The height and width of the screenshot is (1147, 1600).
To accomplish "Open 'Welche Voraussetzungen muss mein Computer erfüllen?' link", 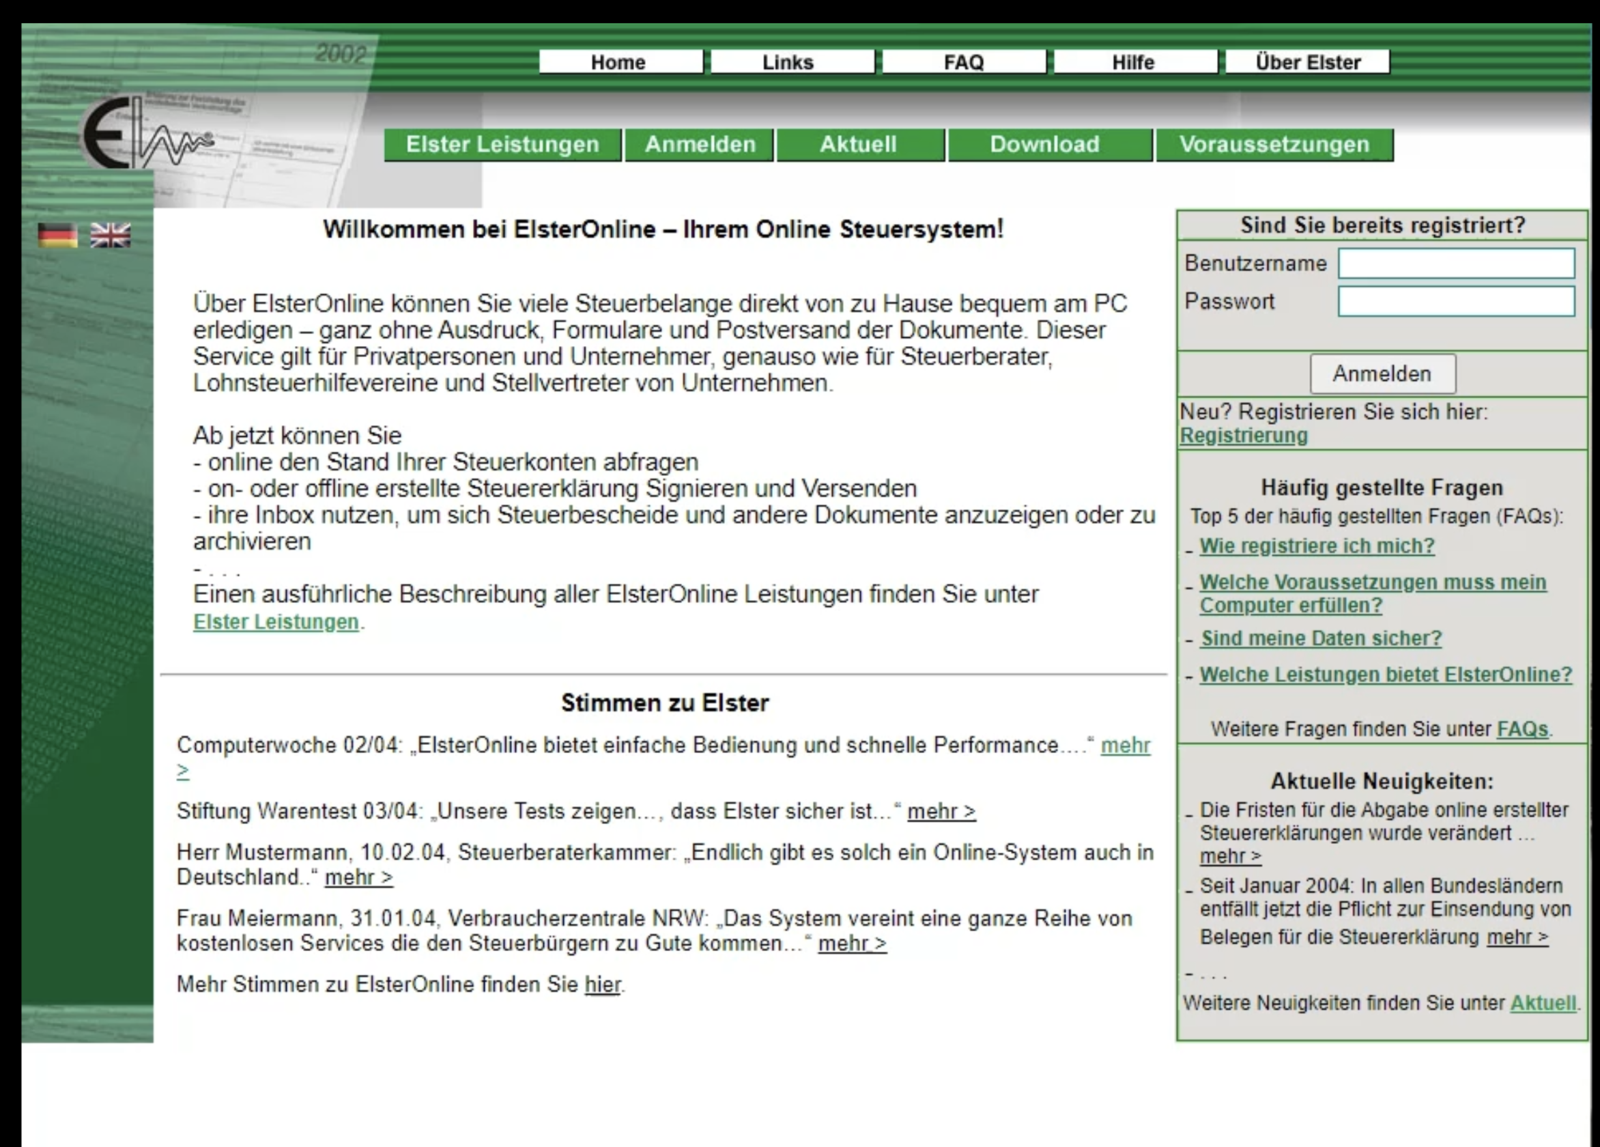I will pyautogui.click(x=1373, y=594).
